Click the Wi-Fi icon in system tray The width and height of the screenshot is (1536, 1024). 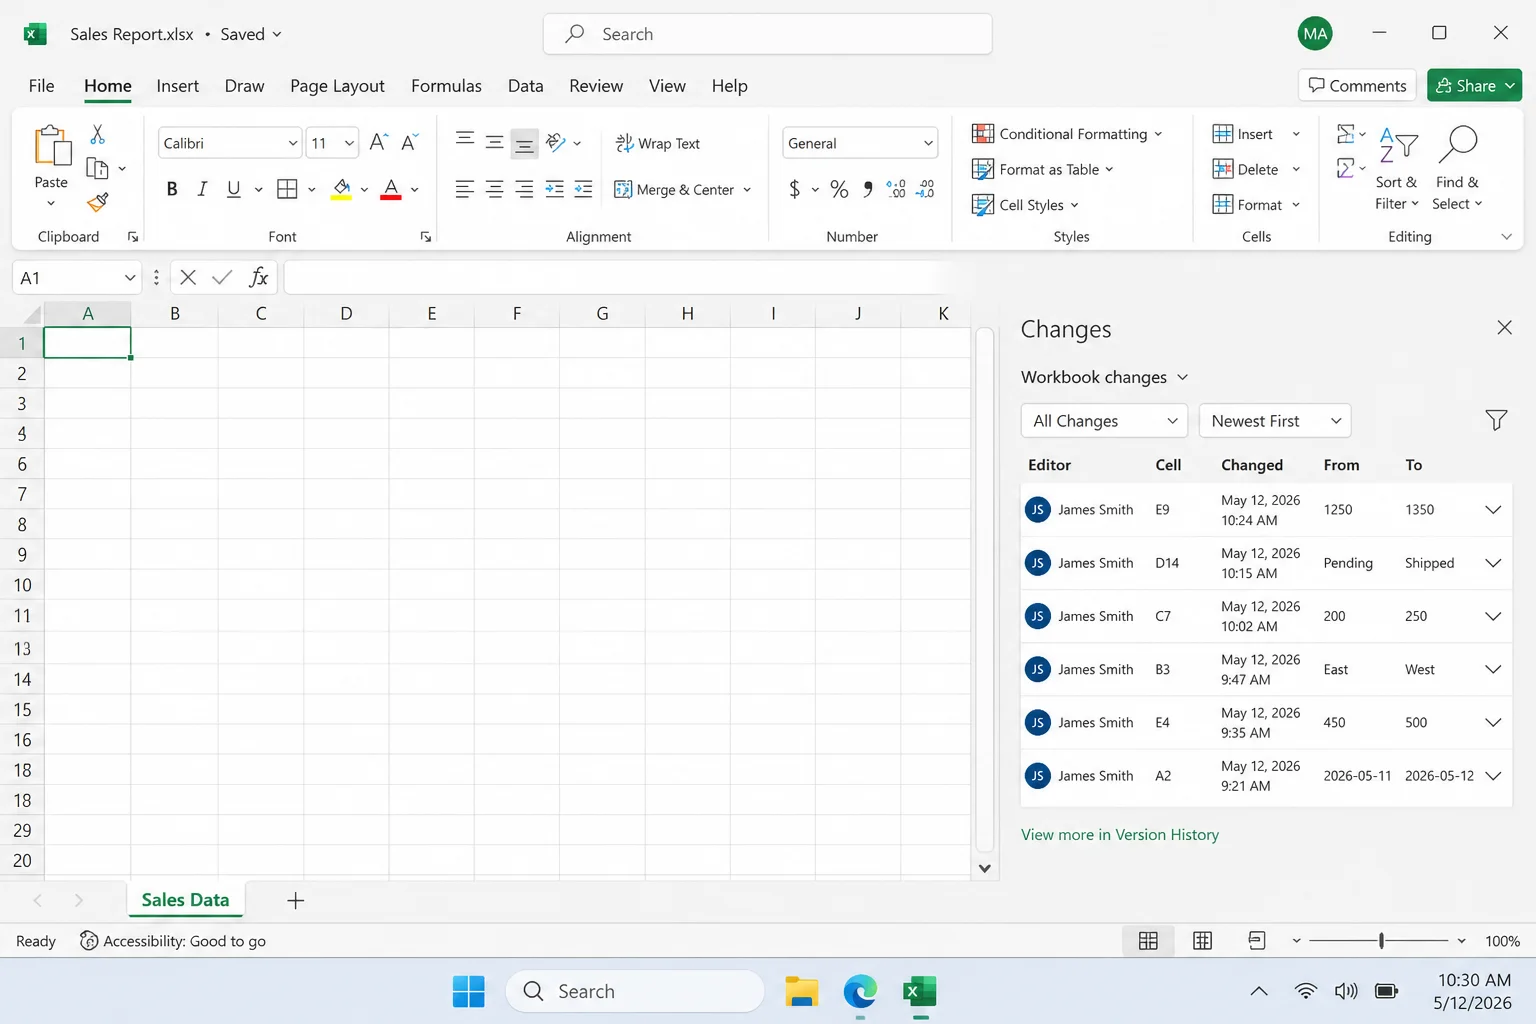tap(1305, 991)
